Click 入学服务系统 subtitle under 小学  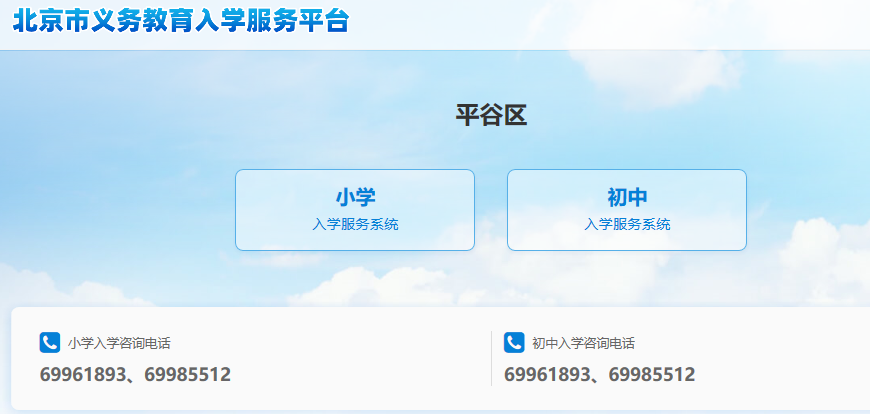tap(355, 224)
